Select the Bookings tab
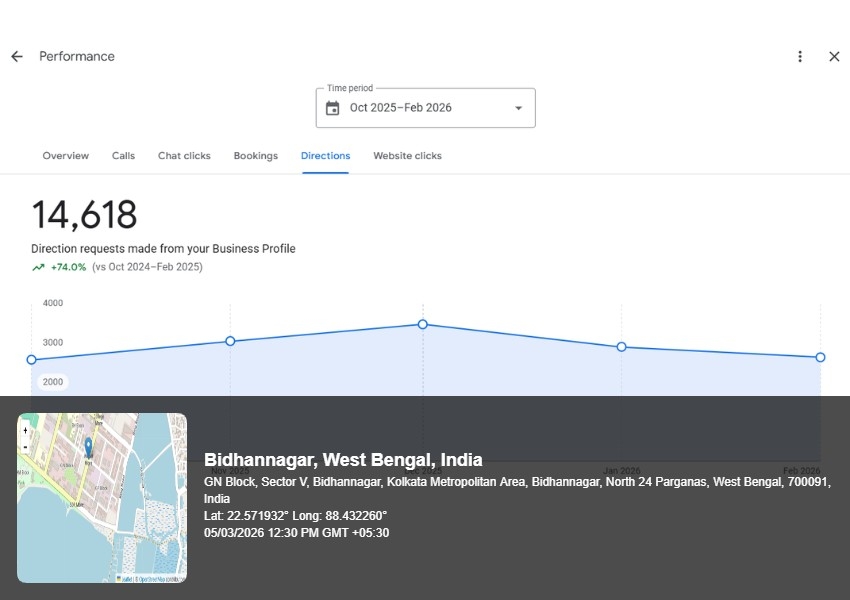 255,156
